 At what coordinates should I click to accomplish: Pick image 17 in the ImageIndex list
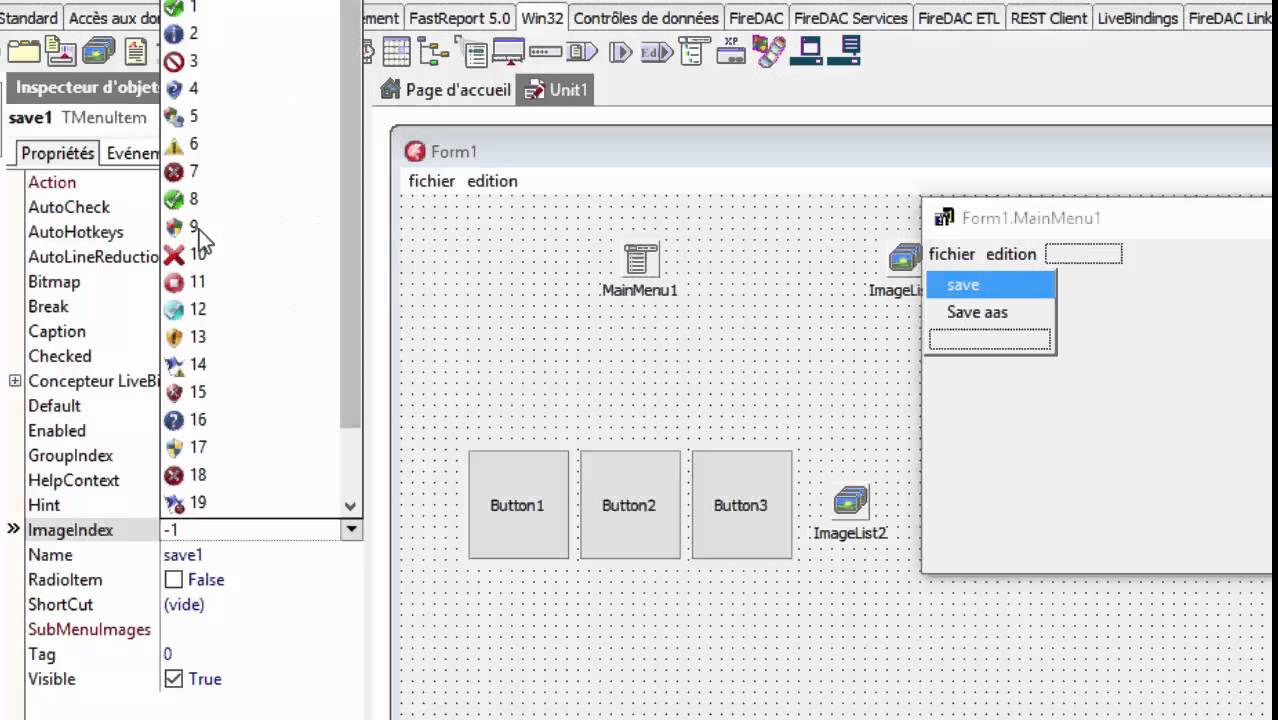[x=250, y=447]
